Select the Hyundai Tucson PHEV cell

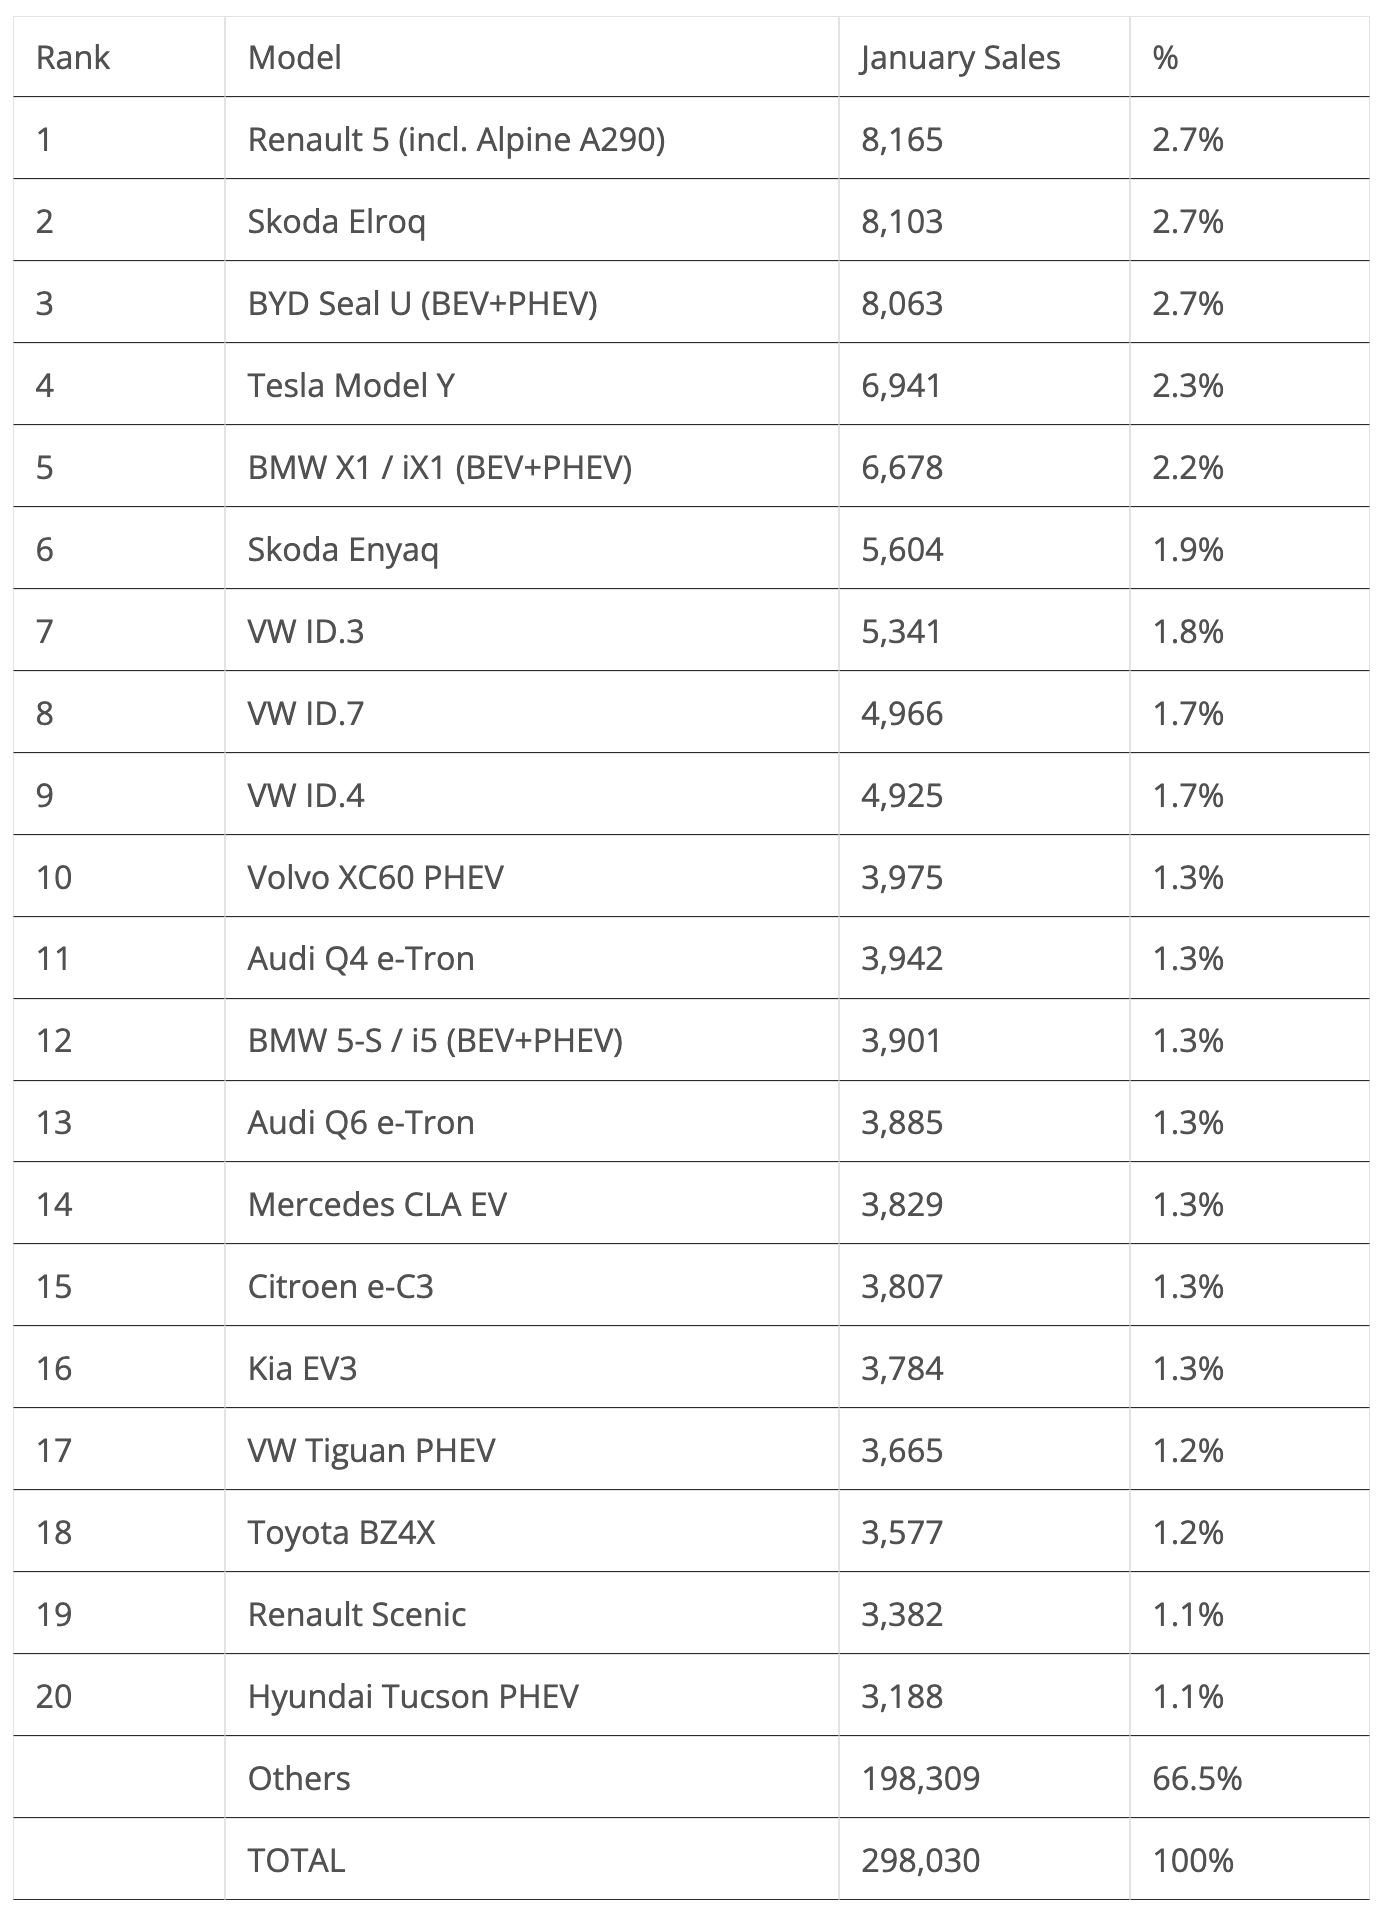click(x=413, y=1696)
